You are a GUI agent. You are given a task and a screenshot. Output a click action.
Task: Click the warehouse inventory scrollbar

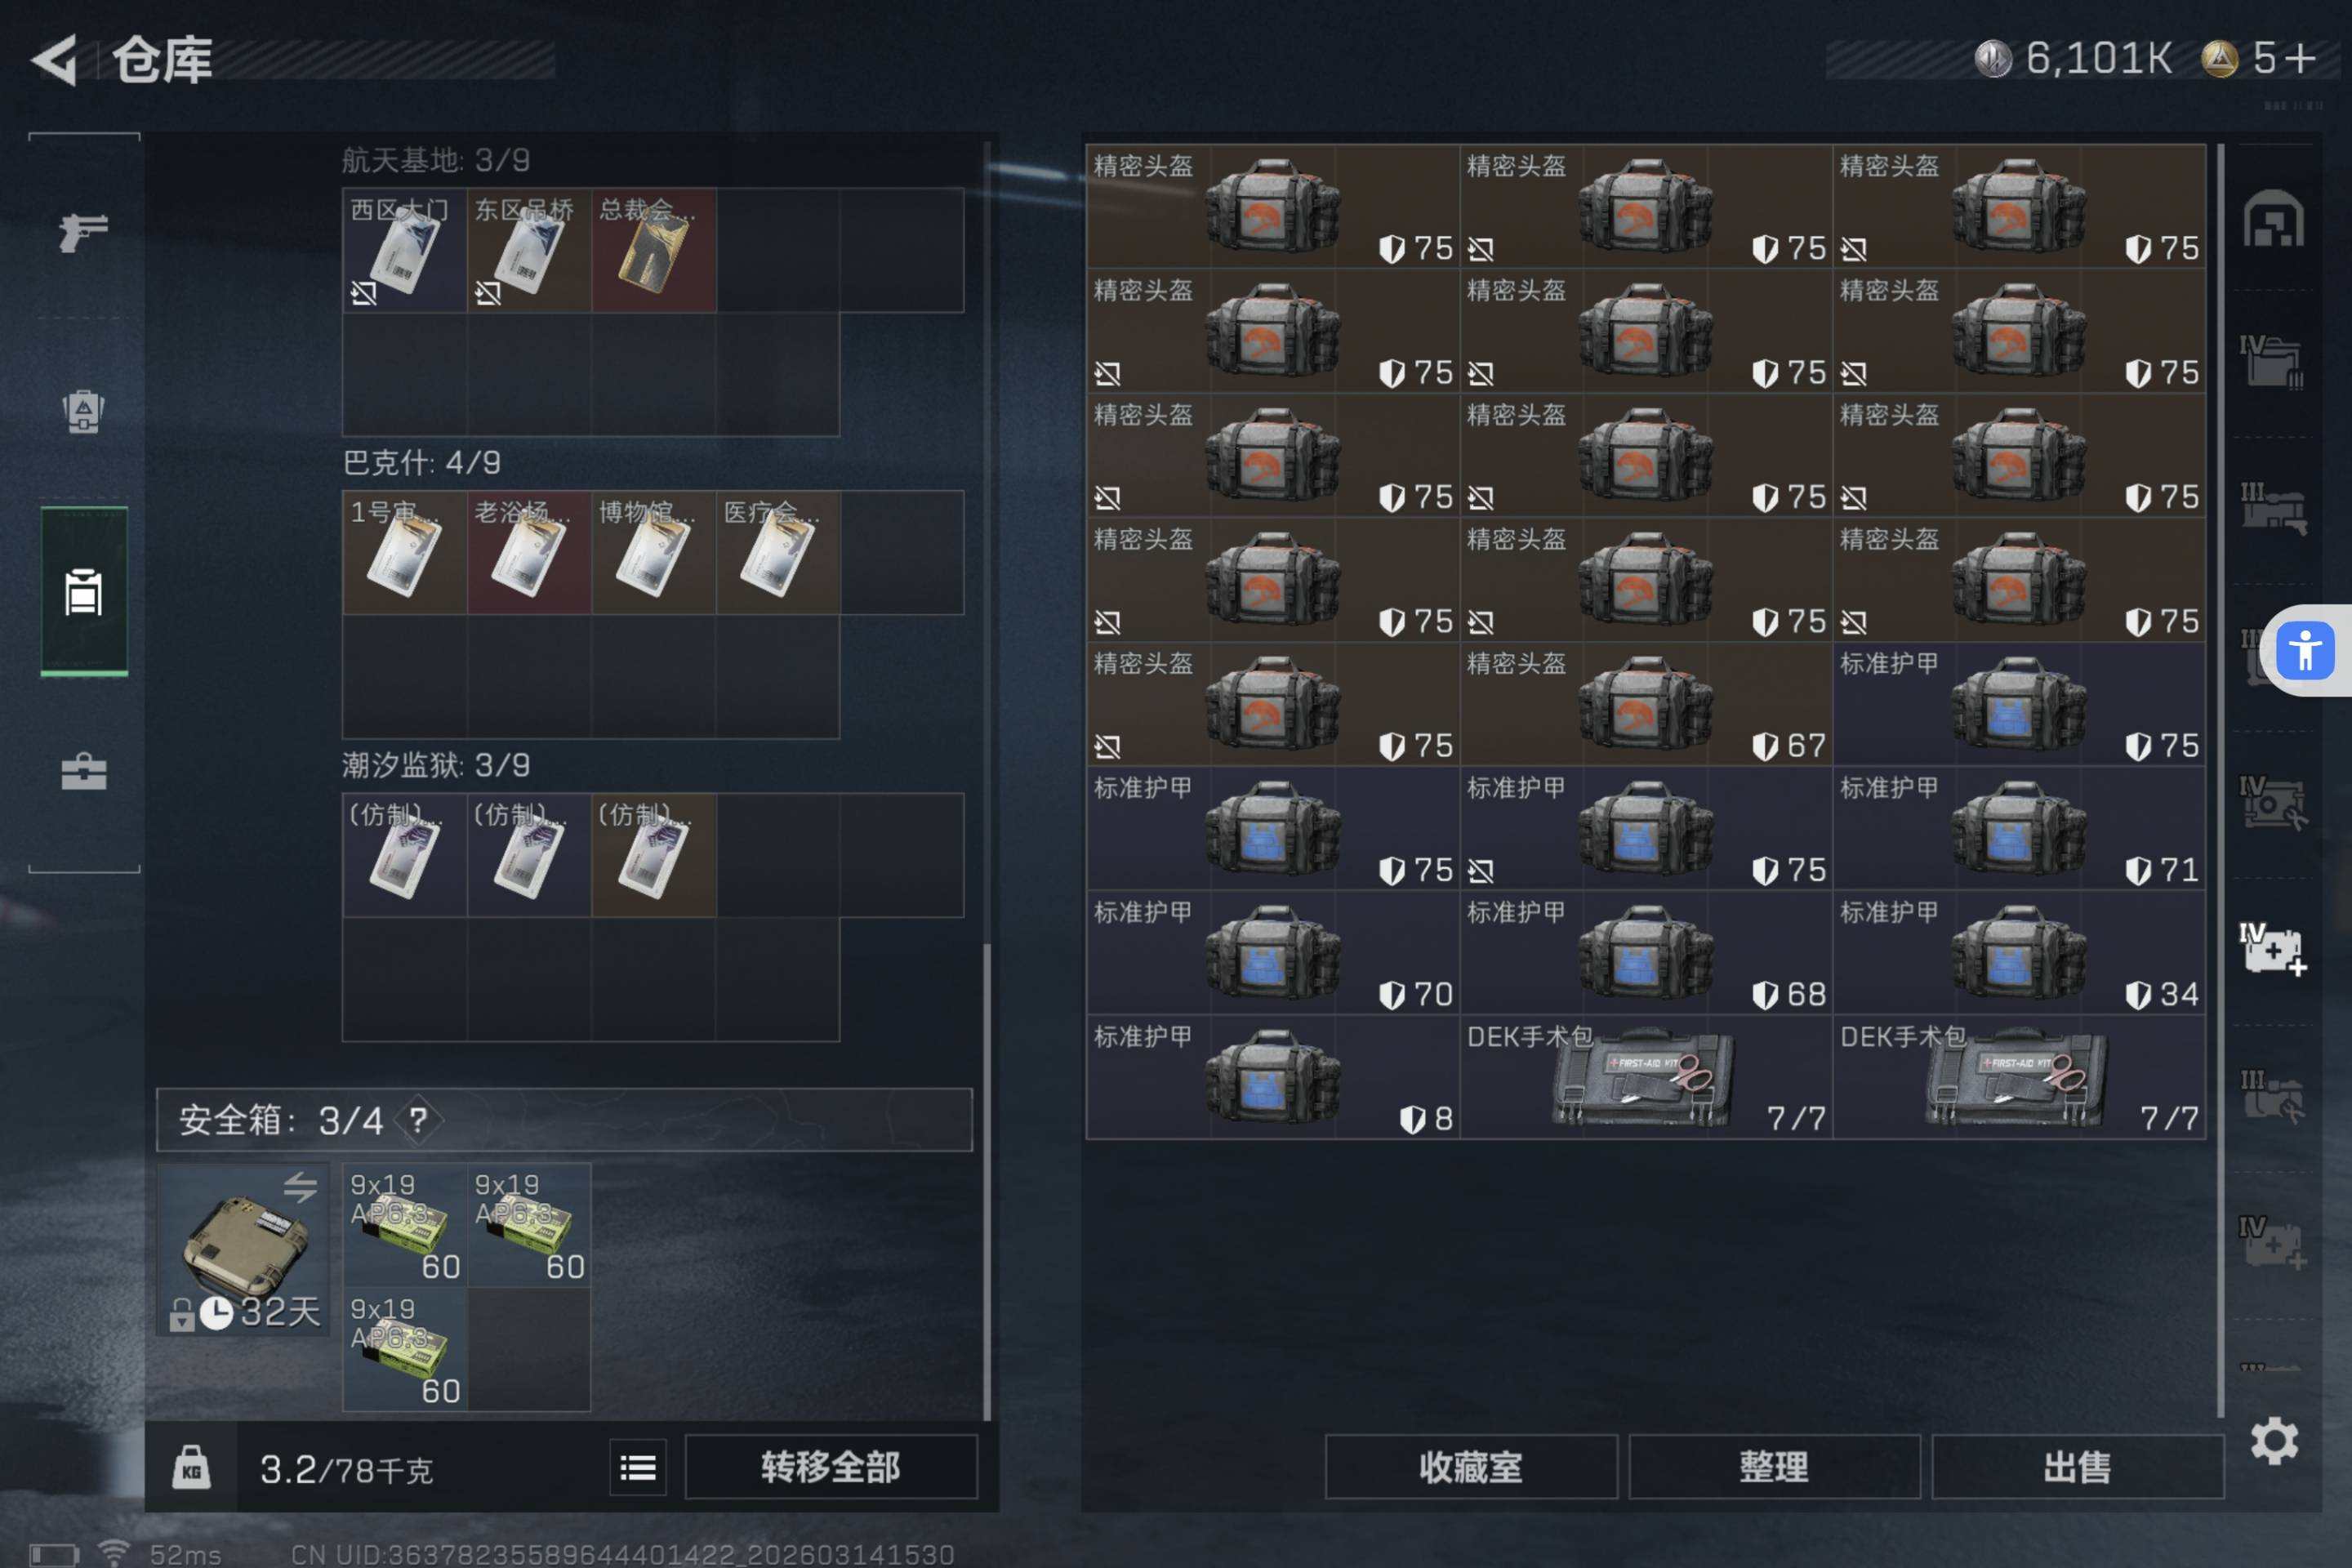tap(2220, 780)
